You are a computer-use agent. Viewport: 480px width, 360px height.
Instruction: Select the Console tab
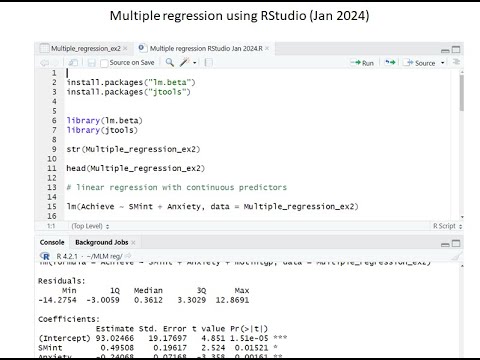click(x=52, y=242)
